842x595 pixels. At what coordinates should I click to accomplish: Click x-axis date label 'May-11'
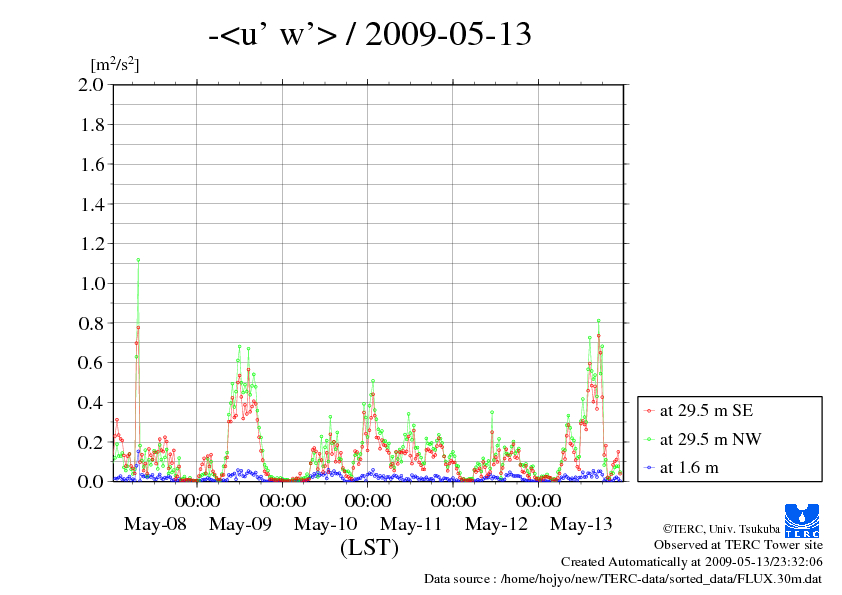pos(411,524)
